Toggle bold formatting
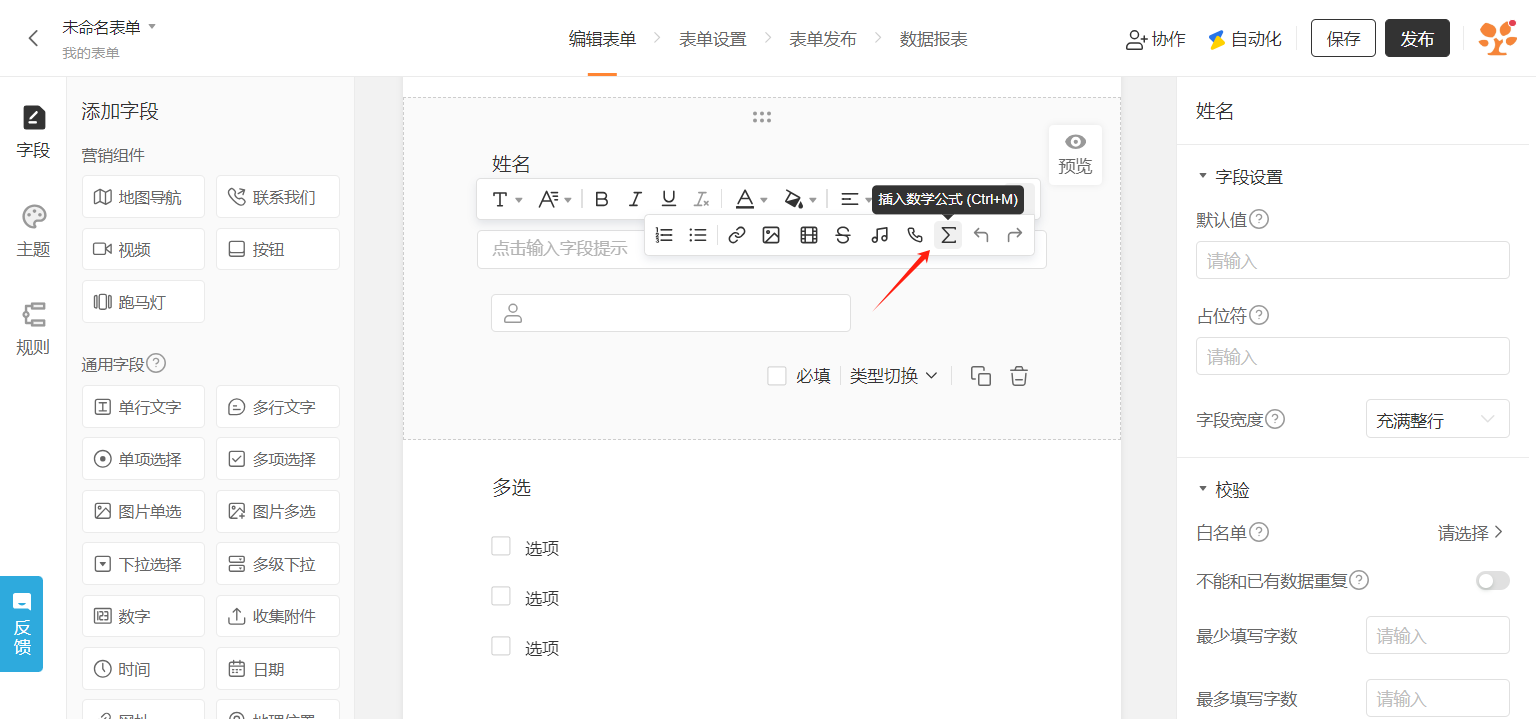Image resolution: width=1536 pixels, height=719 pixels. coord(601,199)
